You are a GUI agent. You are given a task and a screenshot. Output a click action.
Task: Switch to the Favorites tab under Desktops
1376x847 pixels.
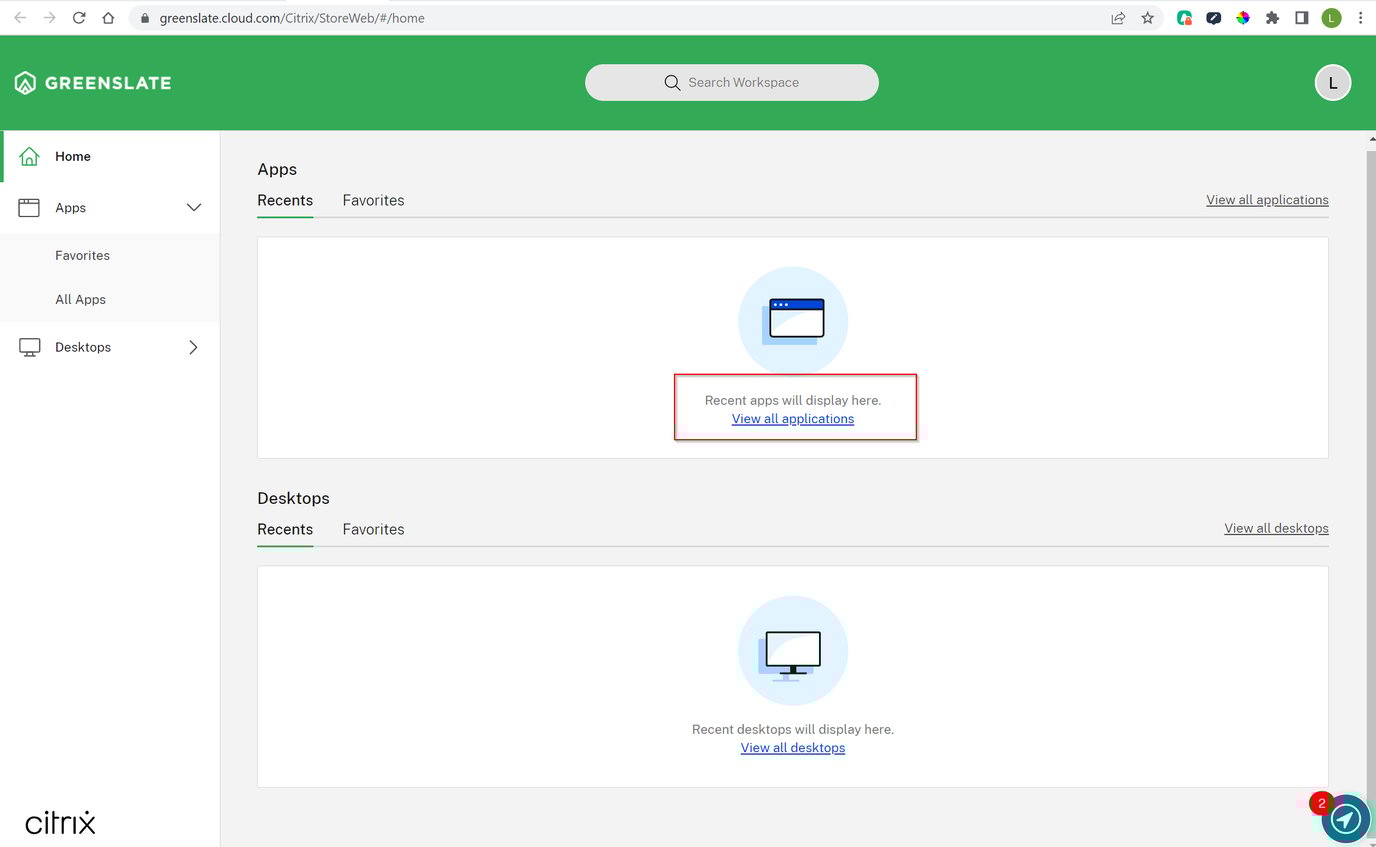373,529
